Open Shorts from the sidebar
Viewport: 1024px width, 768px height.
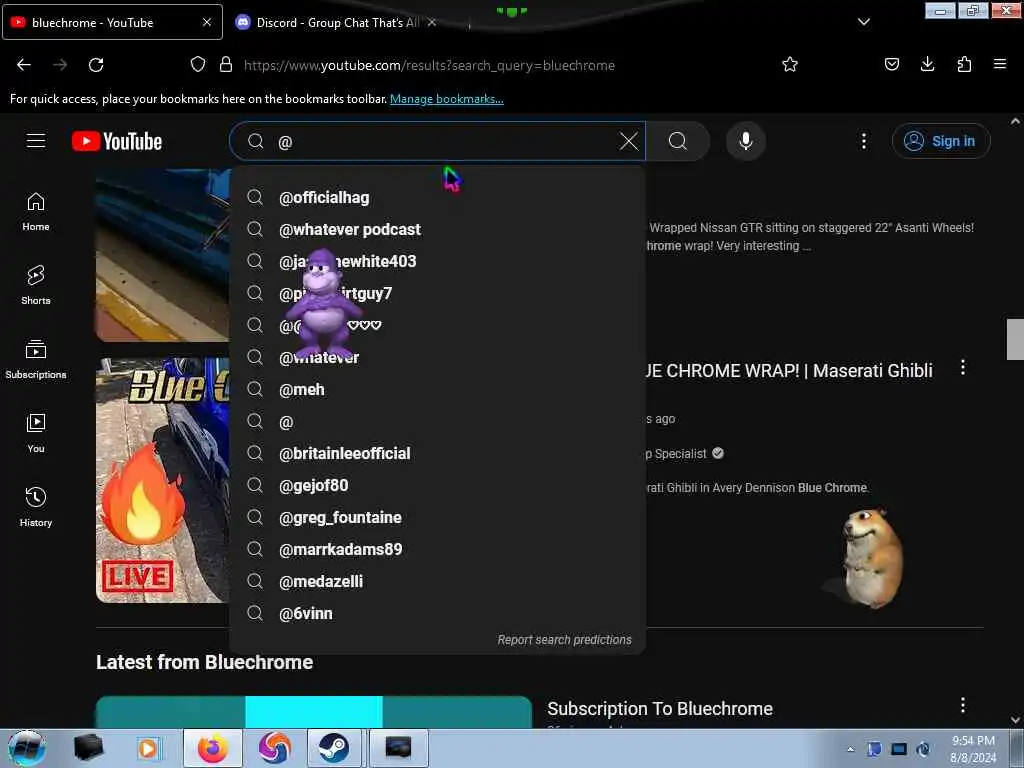click(36, 285)
